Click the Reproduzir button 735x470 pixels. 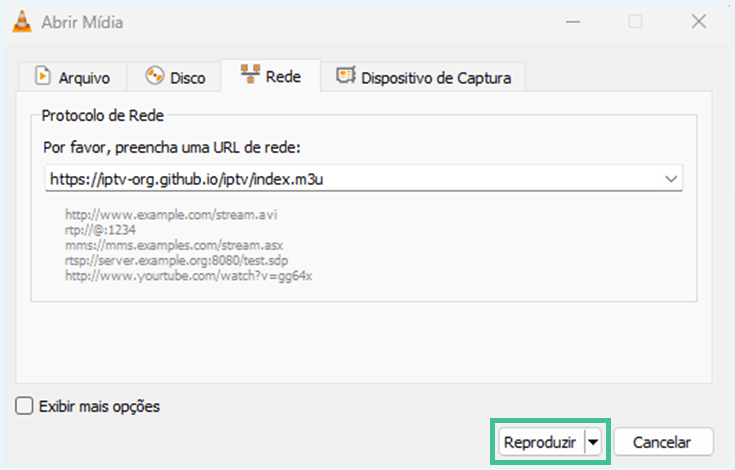540,442
